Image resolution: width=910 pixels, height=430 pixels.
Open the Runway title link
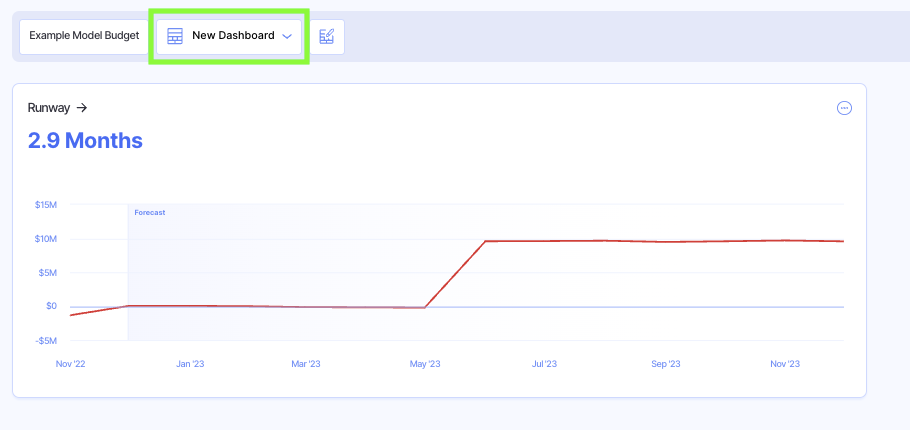pos(49,108)
